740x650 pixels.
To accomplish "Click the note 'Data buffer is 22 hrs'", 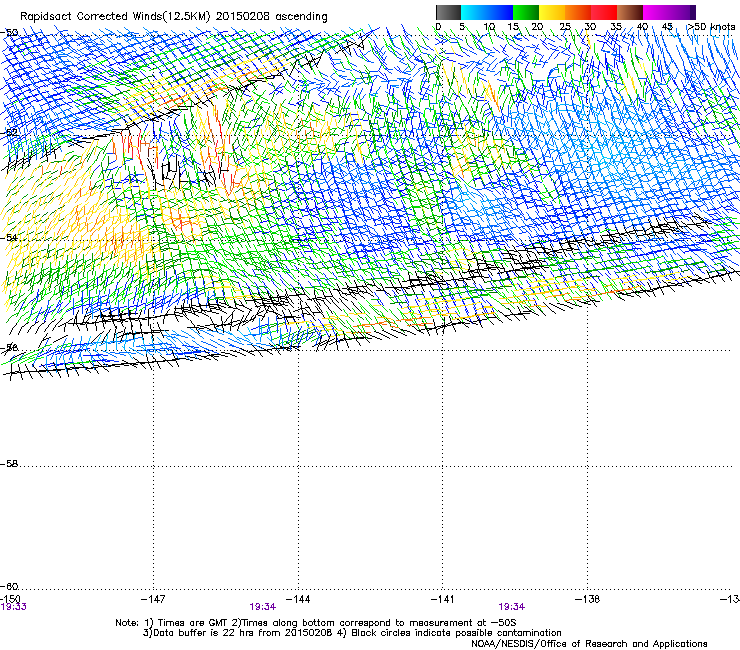I will point(202,633).
